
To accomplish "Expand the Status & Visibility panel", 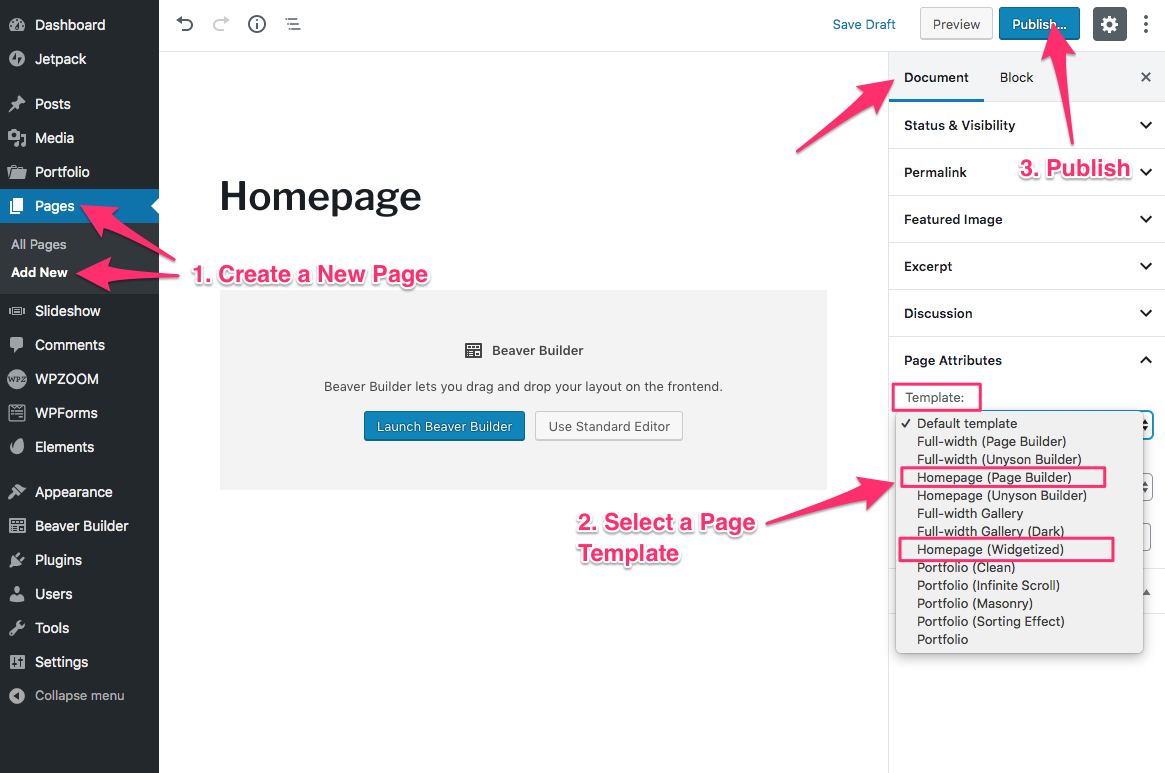I will [x=1027, y=125].
